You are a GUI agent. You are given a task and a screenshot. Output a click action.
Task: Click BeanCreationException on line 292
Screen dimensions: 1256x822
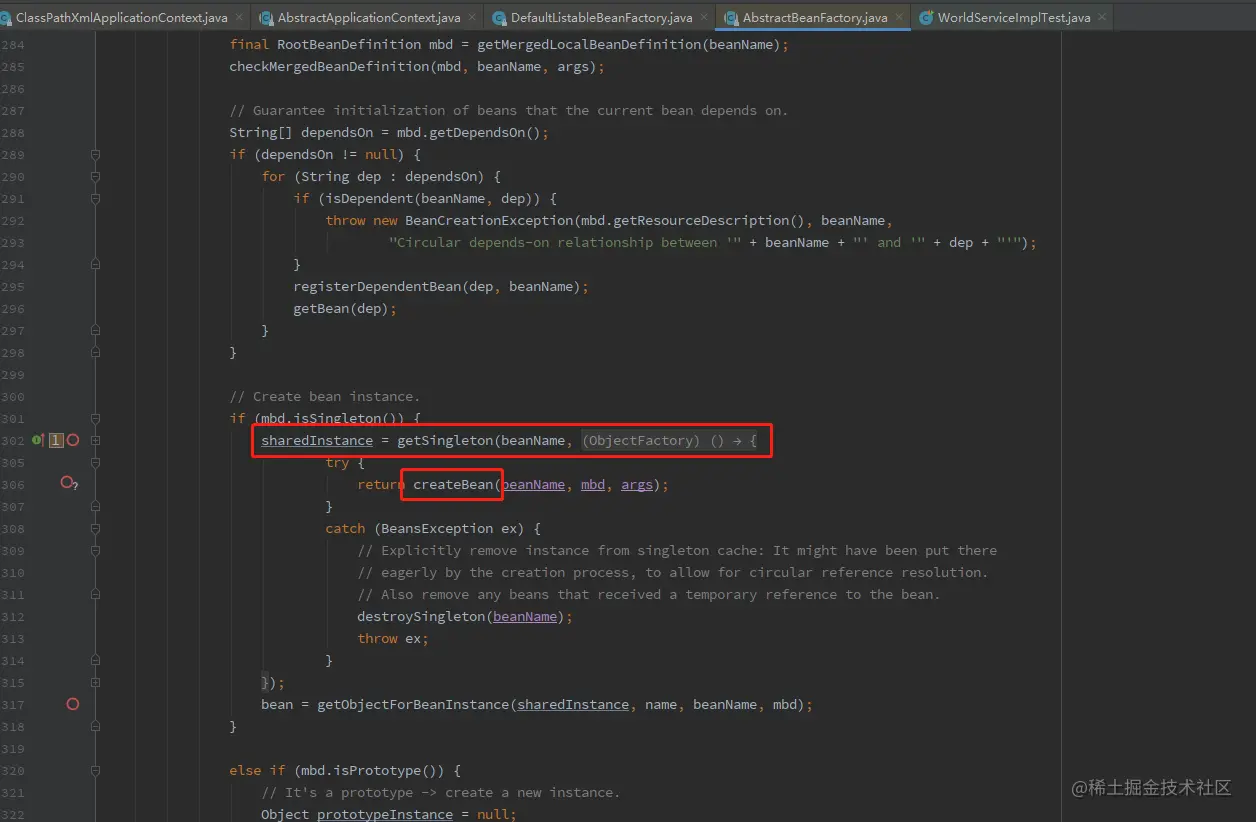tap(489, 220)
